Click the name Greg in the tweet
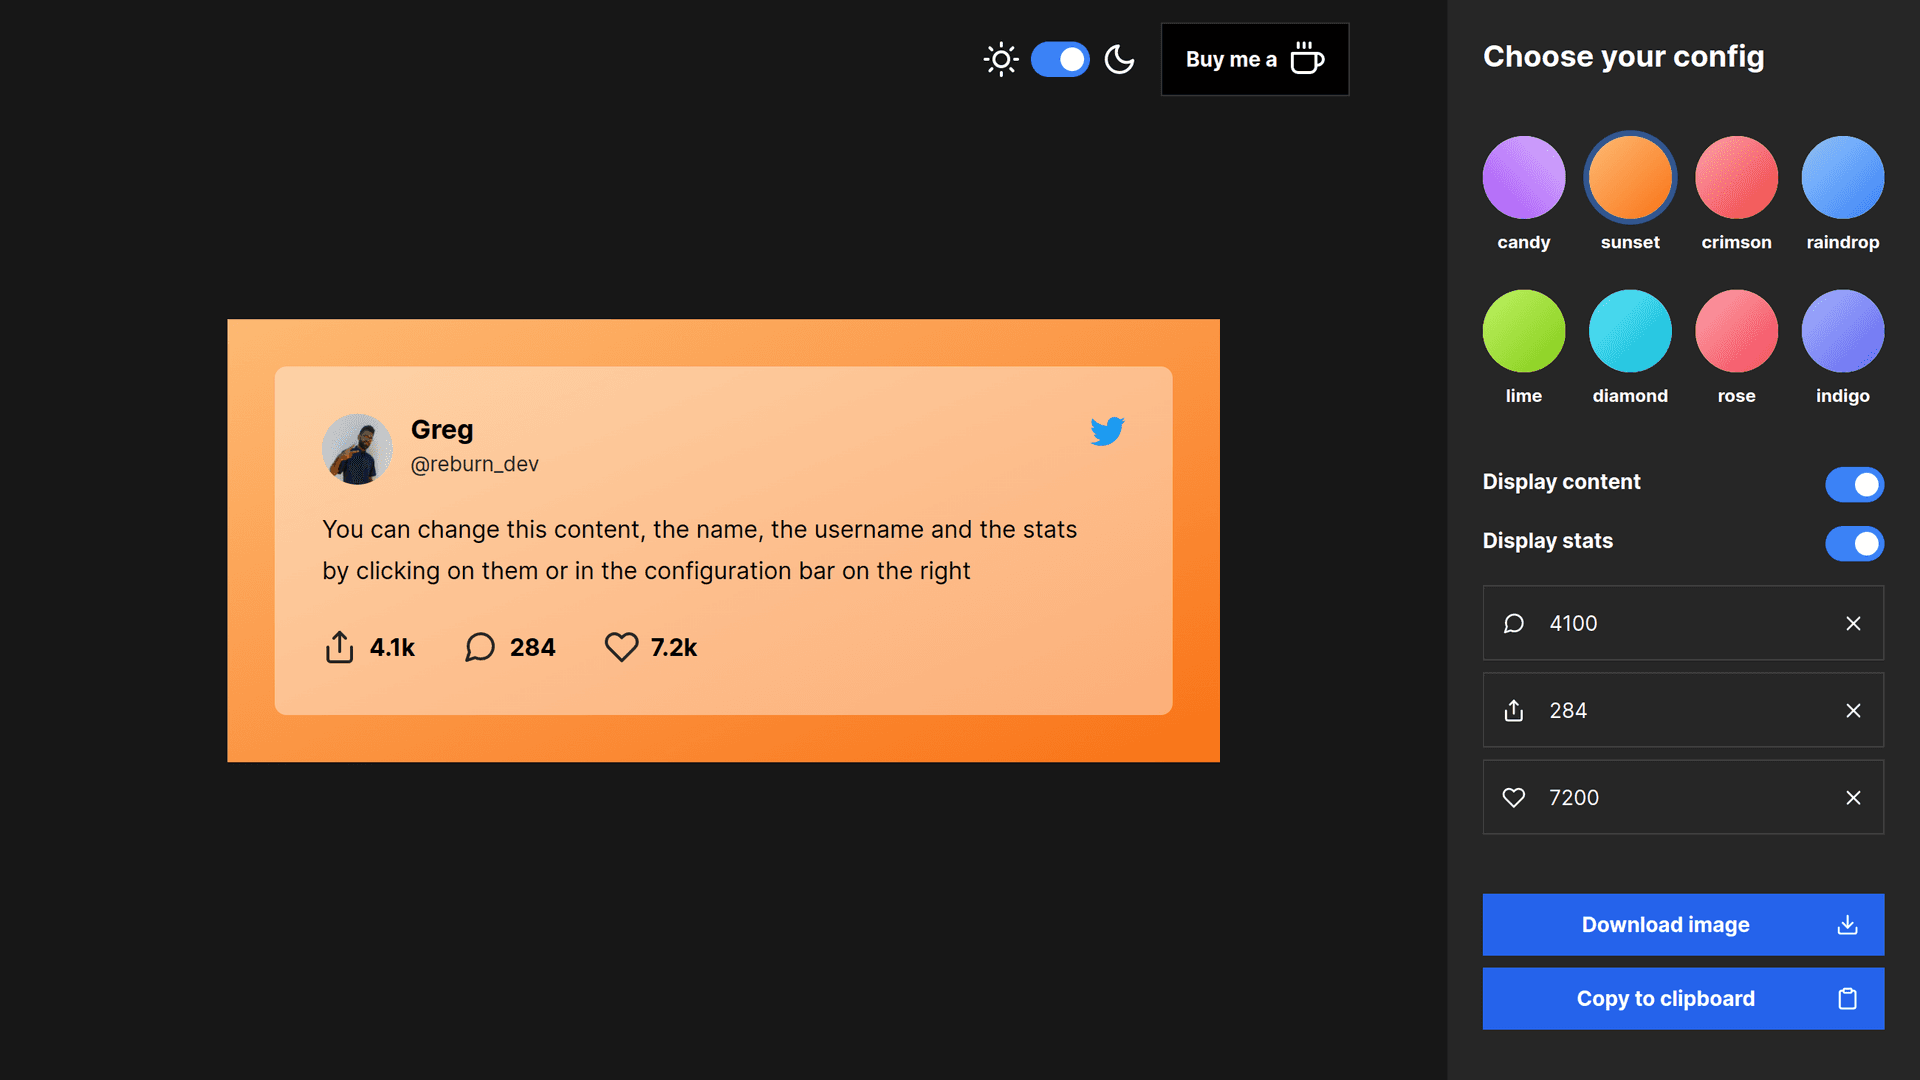This screenshot has height=1080, width=1920. pyautogui.click(x=442, y=429)
